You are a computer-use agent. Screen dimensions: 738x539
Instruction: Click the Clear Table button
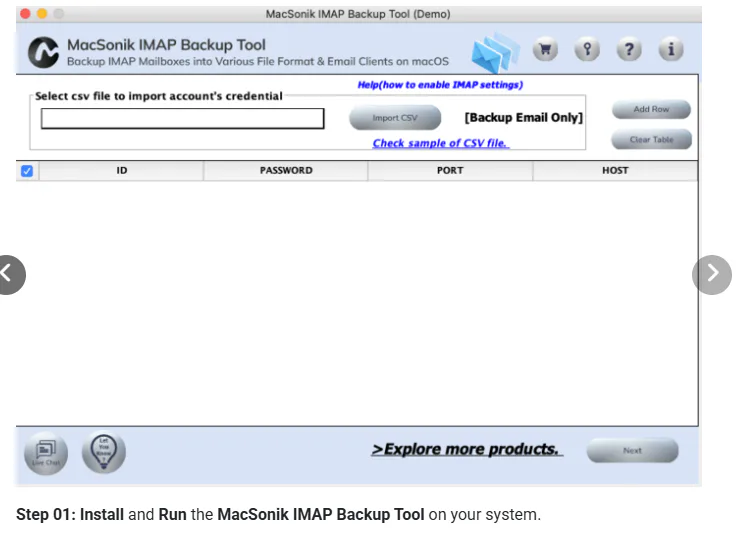click(651, 140)
